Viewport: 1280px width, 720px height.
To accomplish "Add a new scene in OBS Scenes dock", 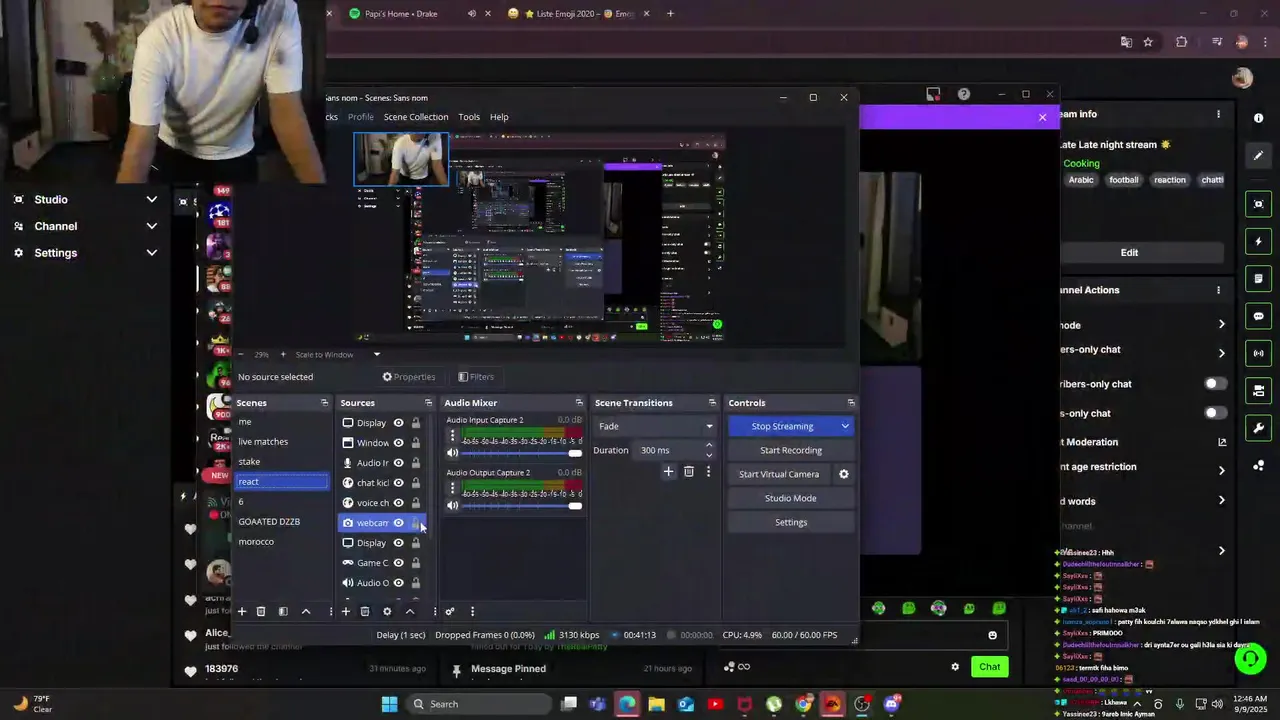I will click(x=241, y=611).
